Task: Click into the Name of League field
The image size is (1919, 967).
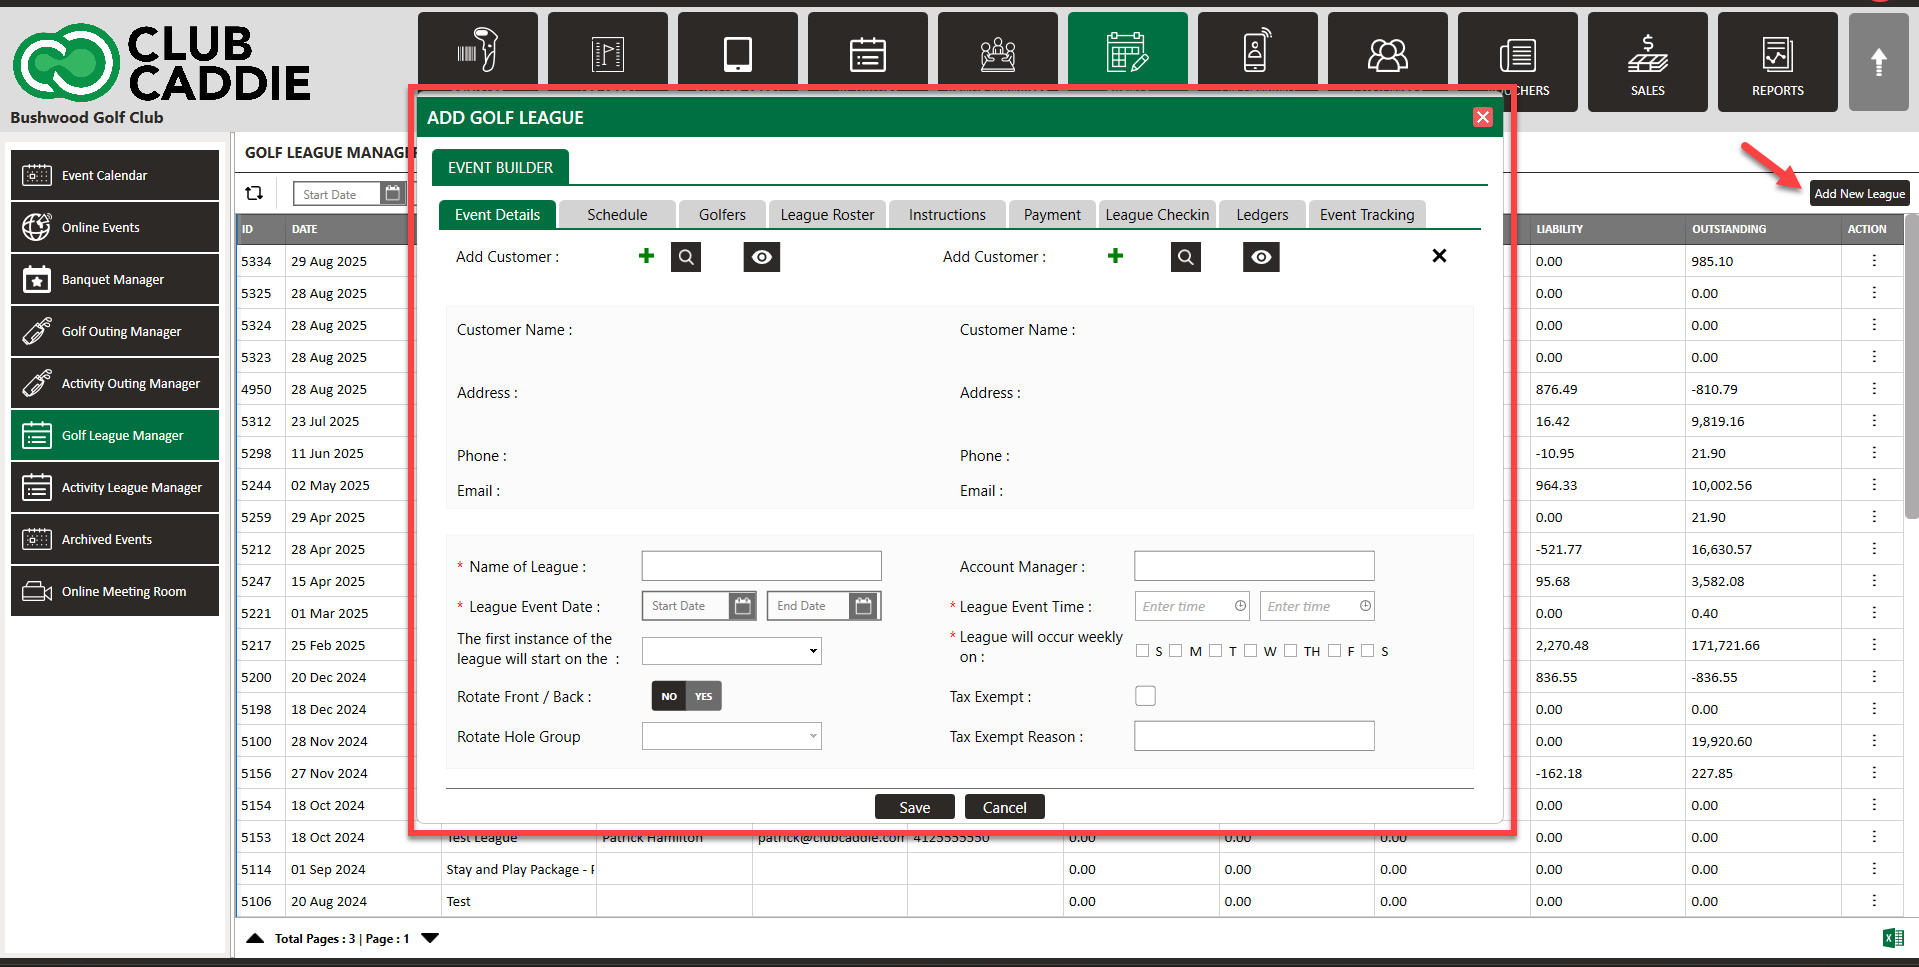Action: [x=761, y=566]
